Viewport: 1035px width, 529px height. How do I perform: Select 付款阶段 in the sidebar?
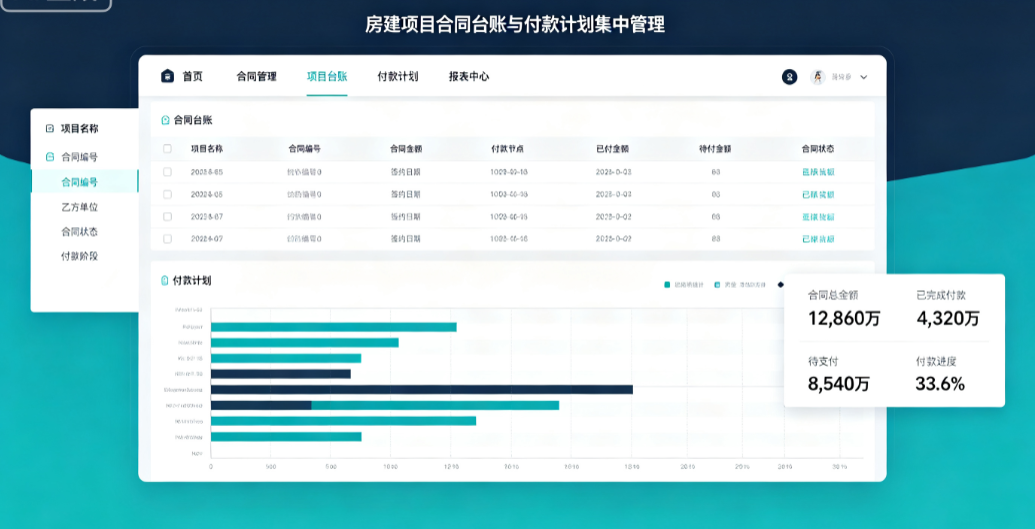79,256
